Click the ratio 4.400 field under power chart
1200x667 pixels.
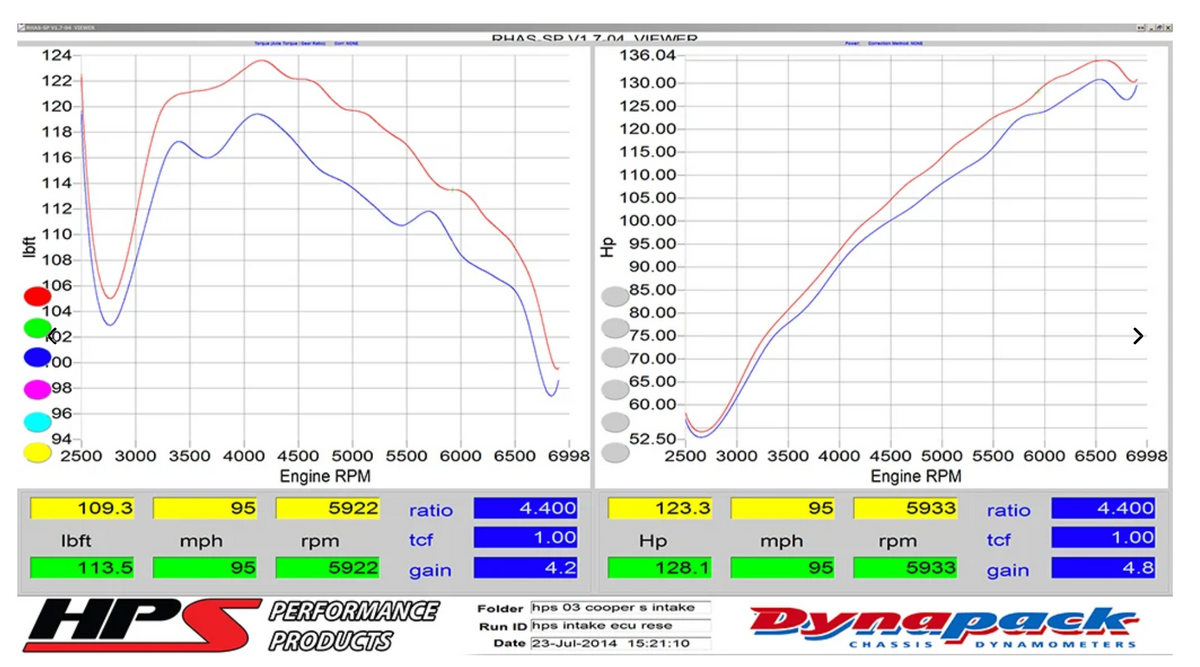1104,509
